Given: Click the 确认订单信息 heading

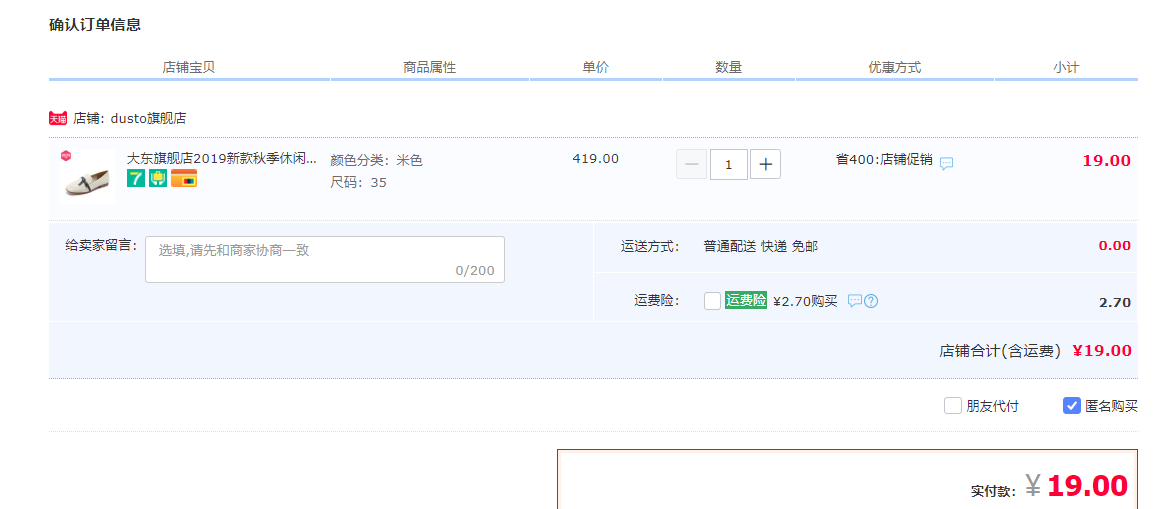Looking at the screenshot, I should point(95,25).
